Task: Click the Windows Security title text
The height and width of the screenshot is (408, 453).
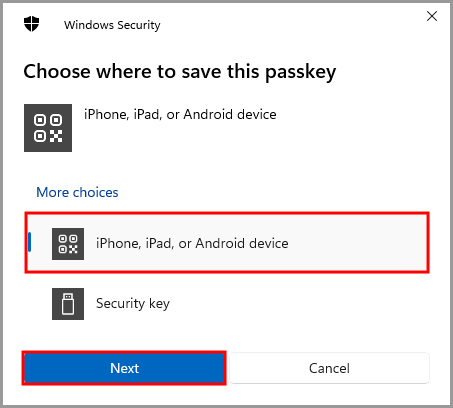Action: 112,25
